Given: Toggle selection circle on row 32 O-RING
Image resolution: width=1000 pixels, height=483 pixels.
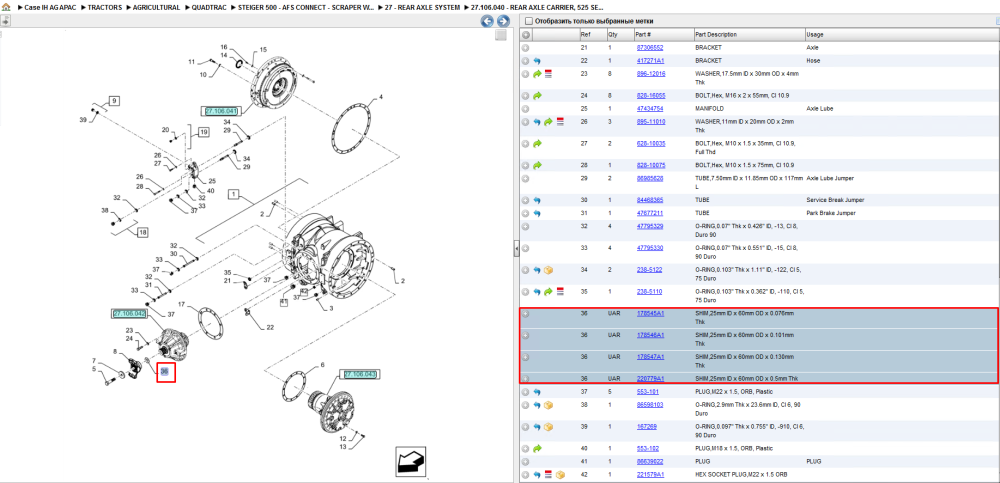Looking at the screenshot, I should pyautogui.click(x=526, y=227).
